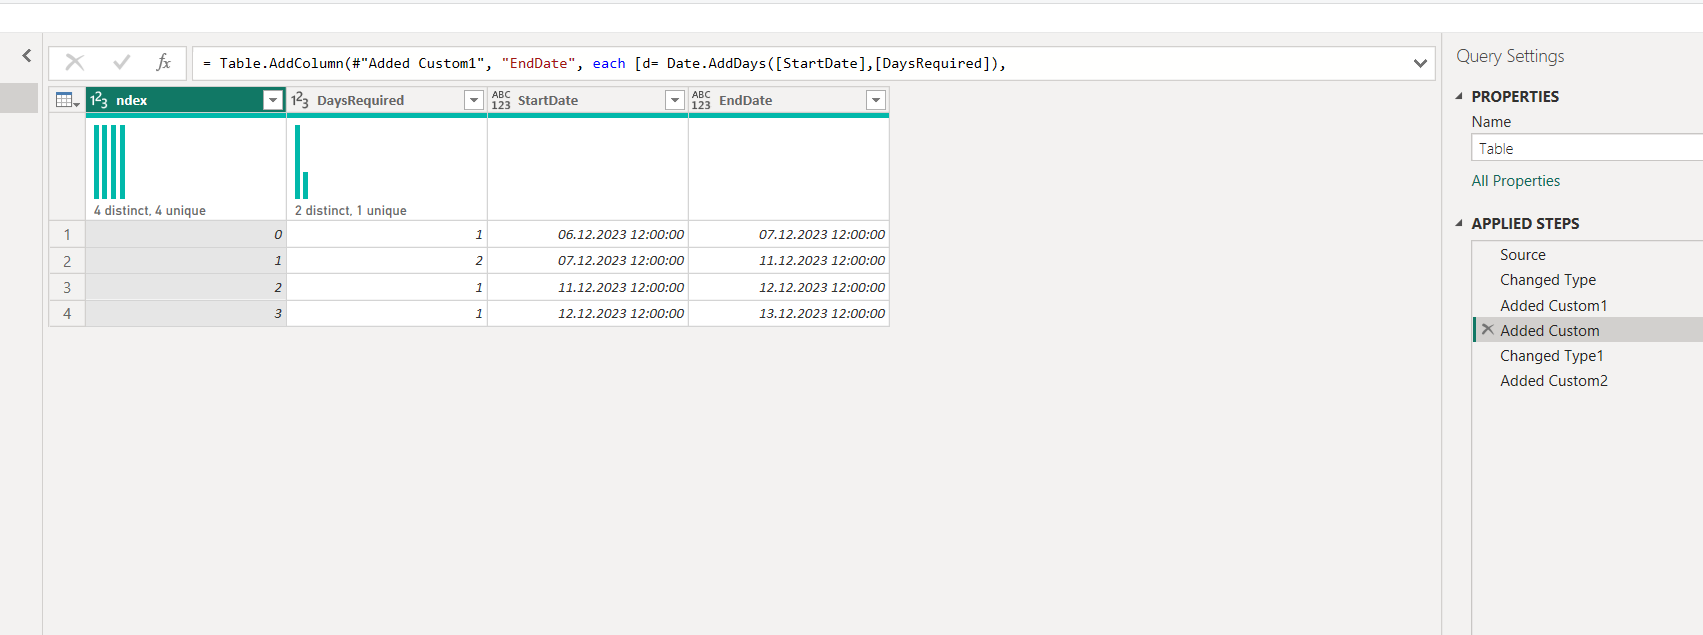Open filter dropdown for ndex column

[x=273, y=100]
